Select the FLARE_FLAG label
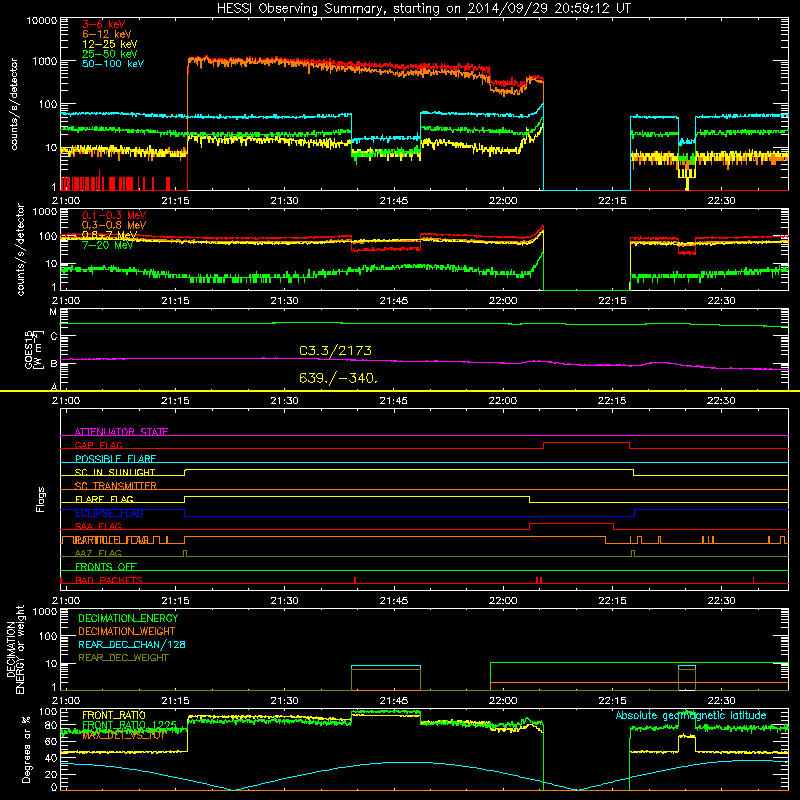Image resolution: width=800 pixels, height=800 pixels. (104, 499)
